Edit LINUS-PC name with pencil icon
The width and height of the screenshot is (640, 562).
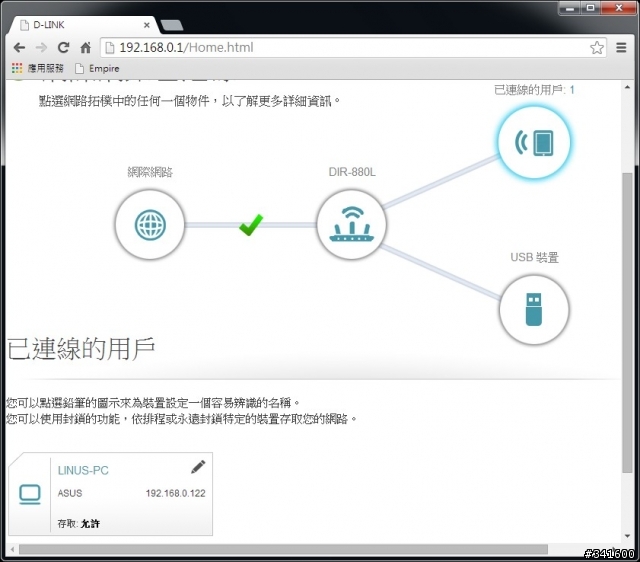point(198,467)
